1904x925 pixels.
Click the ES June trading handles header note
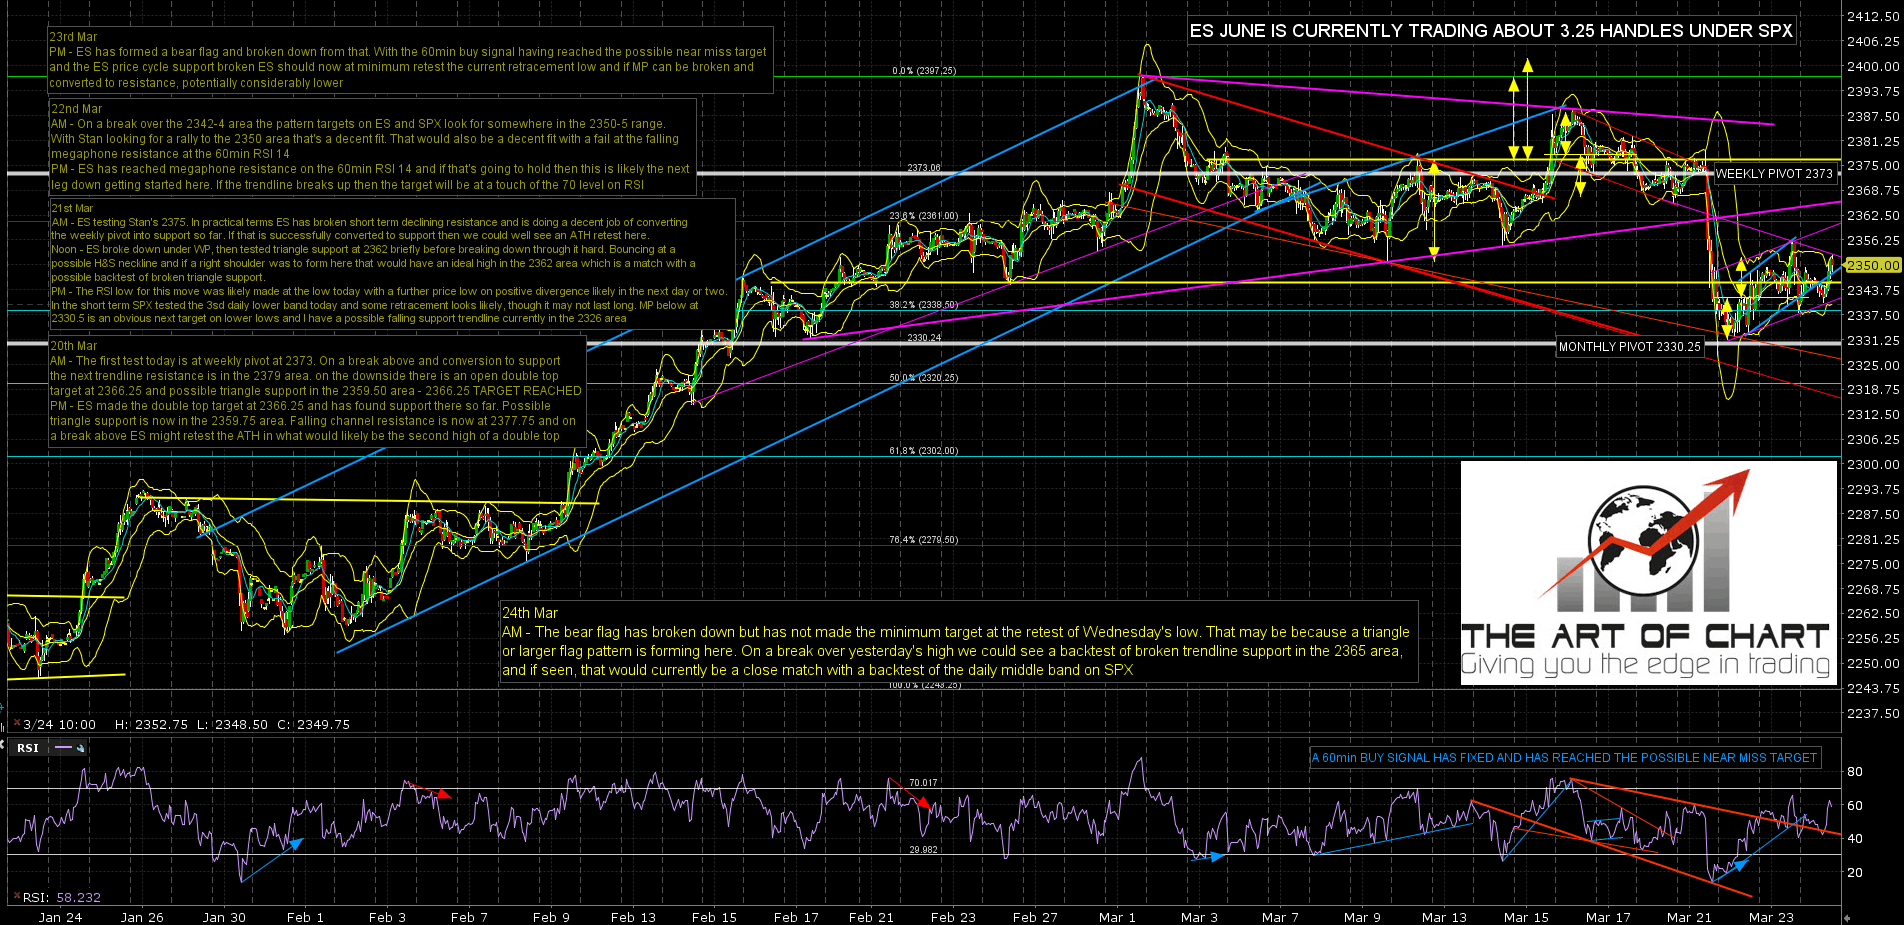pos(1491,31)
